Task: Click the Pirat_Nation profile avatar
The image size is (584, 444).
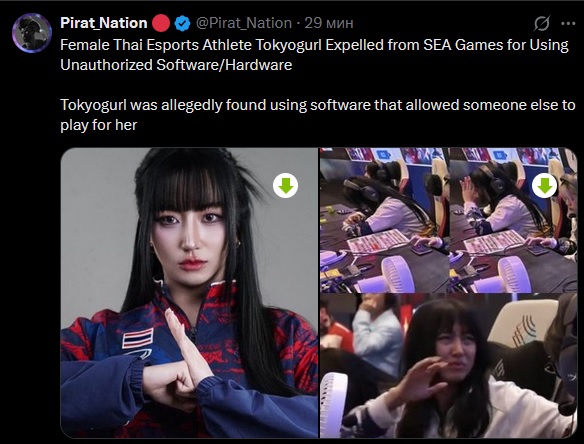Action: (32, 33)
